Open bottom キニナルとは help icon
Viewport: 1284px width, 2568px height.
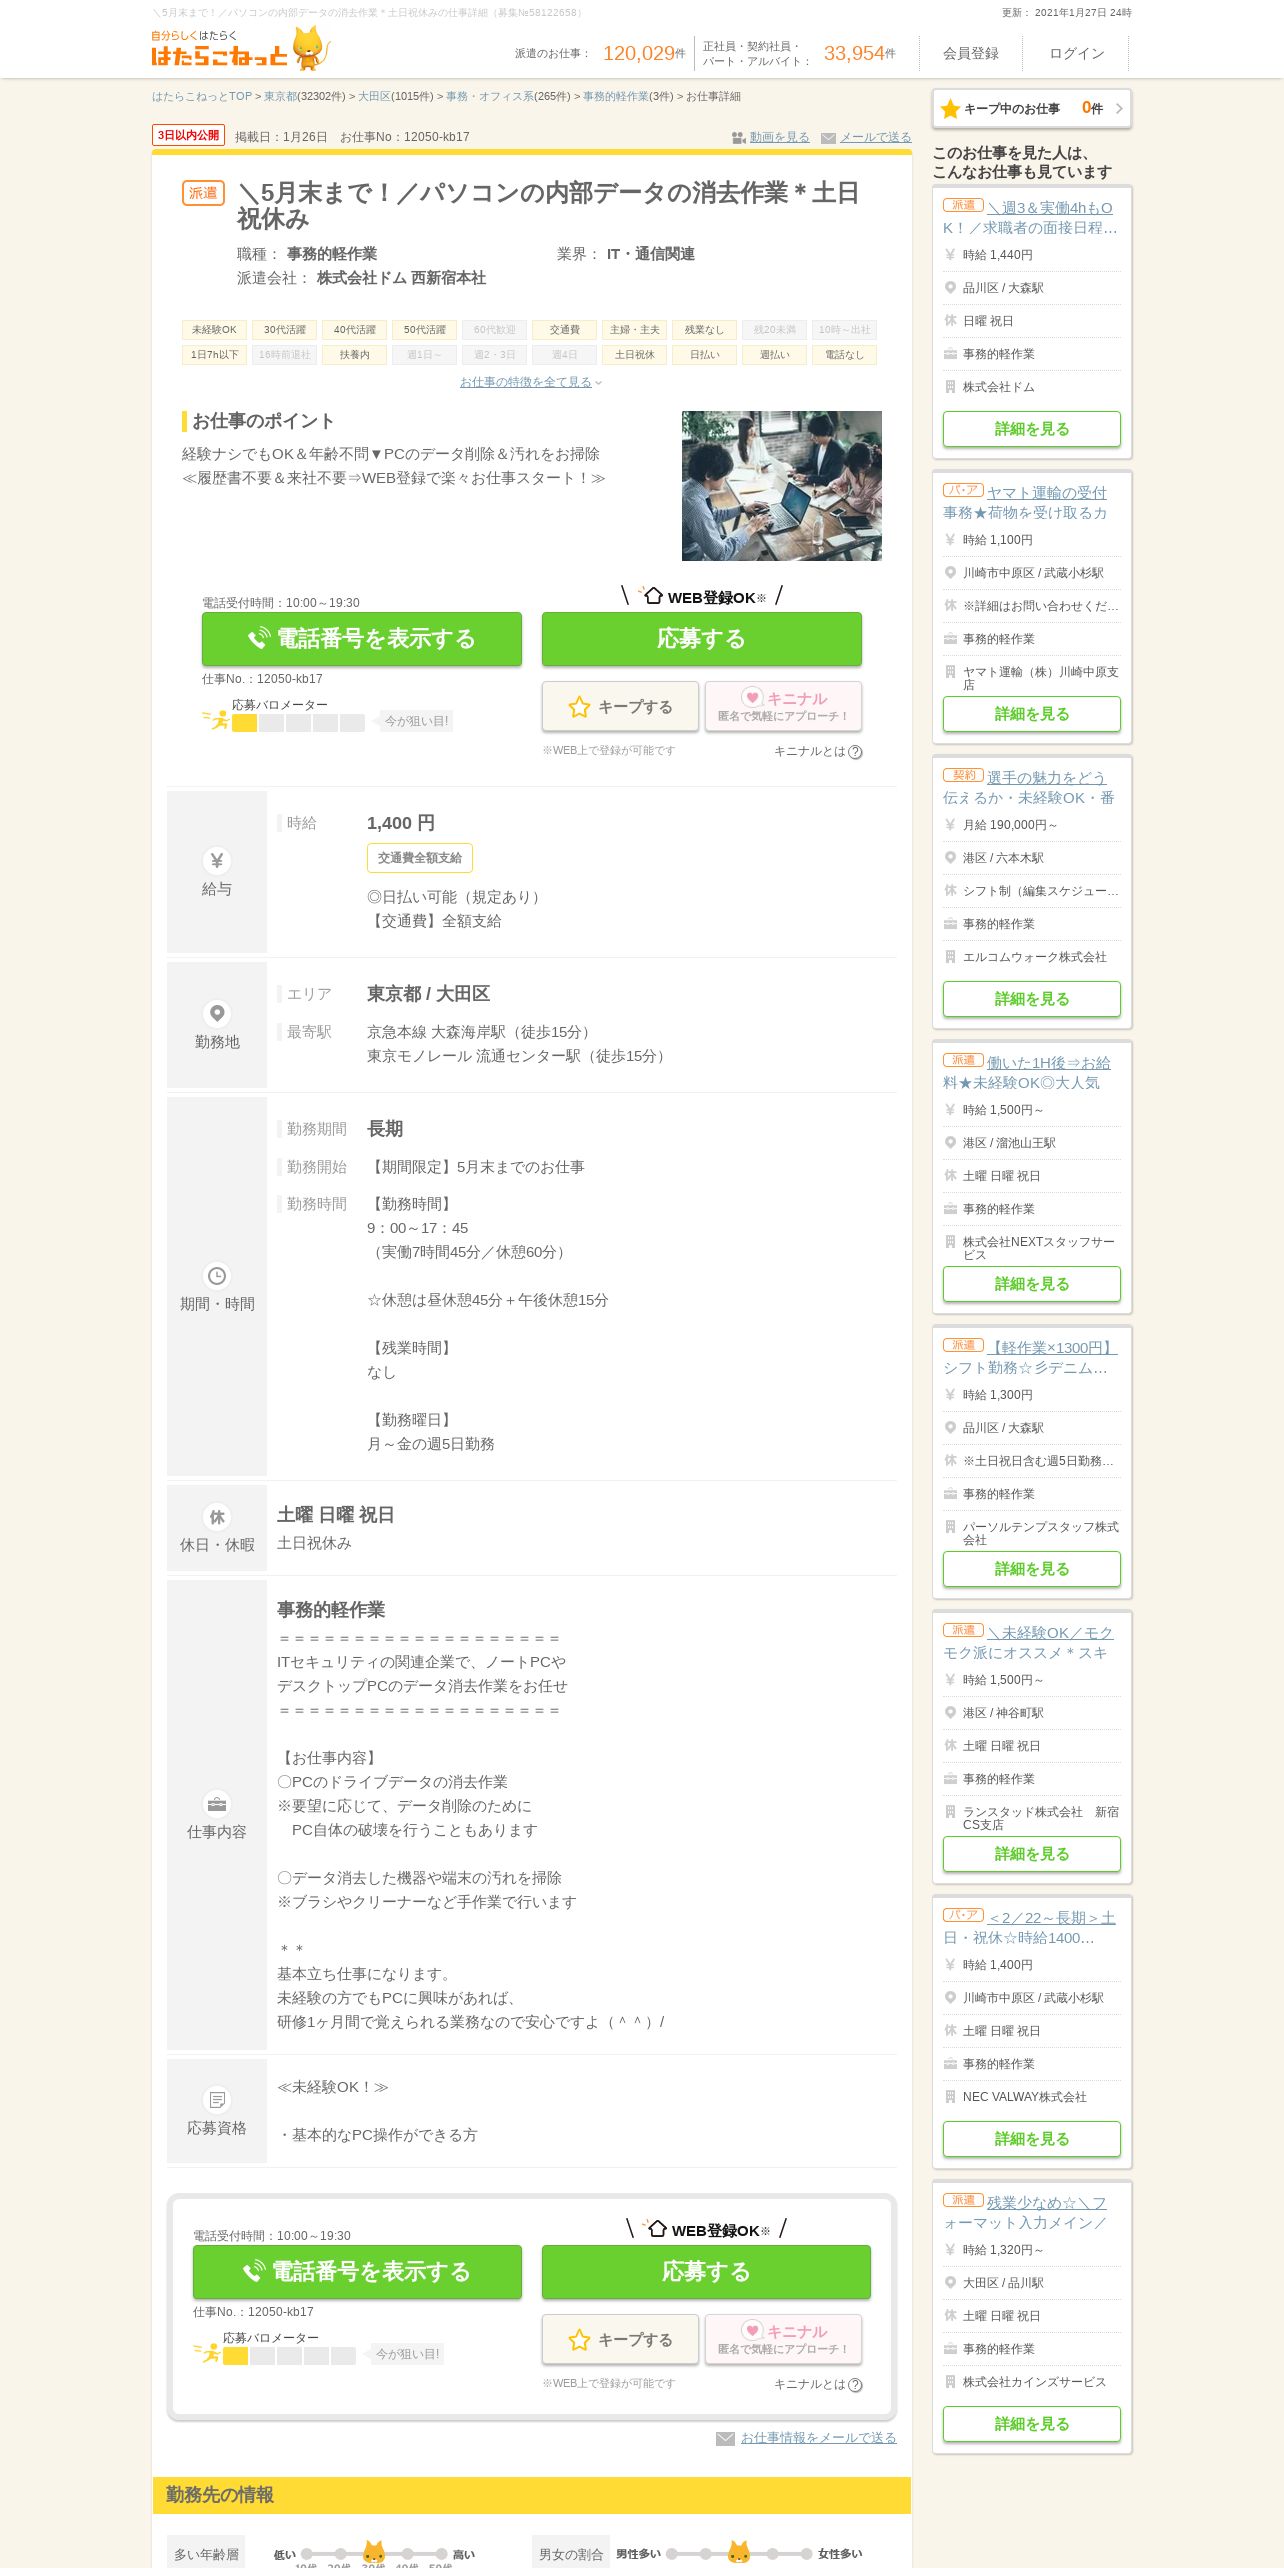pyautogui.click(x=855, y=2385)
